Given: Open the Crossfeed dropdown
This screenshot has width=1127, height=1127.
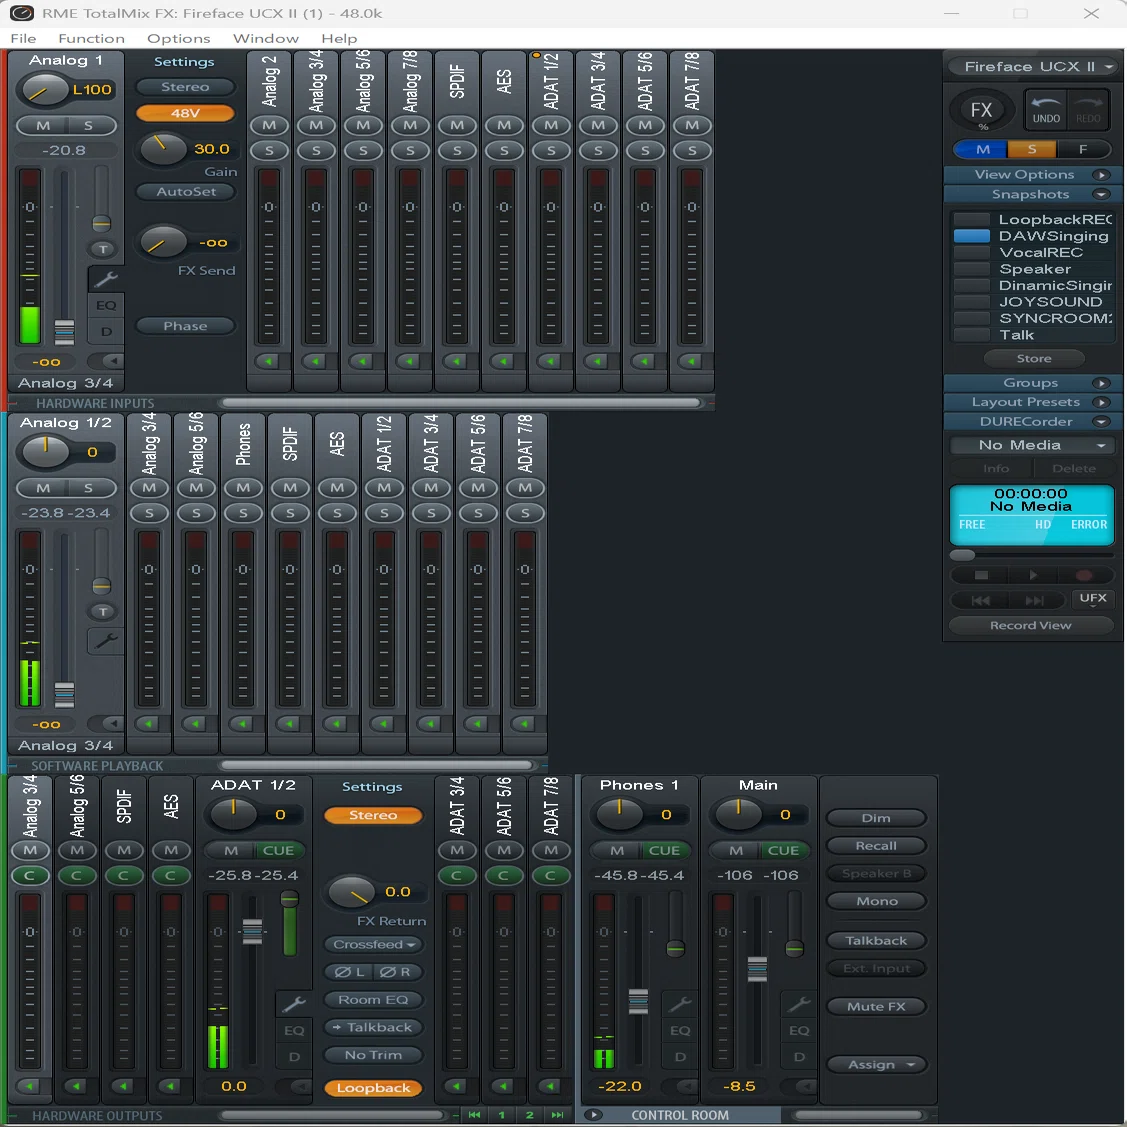Looking at the screenshot, I should pyautogui.click(x=373, y=944).
